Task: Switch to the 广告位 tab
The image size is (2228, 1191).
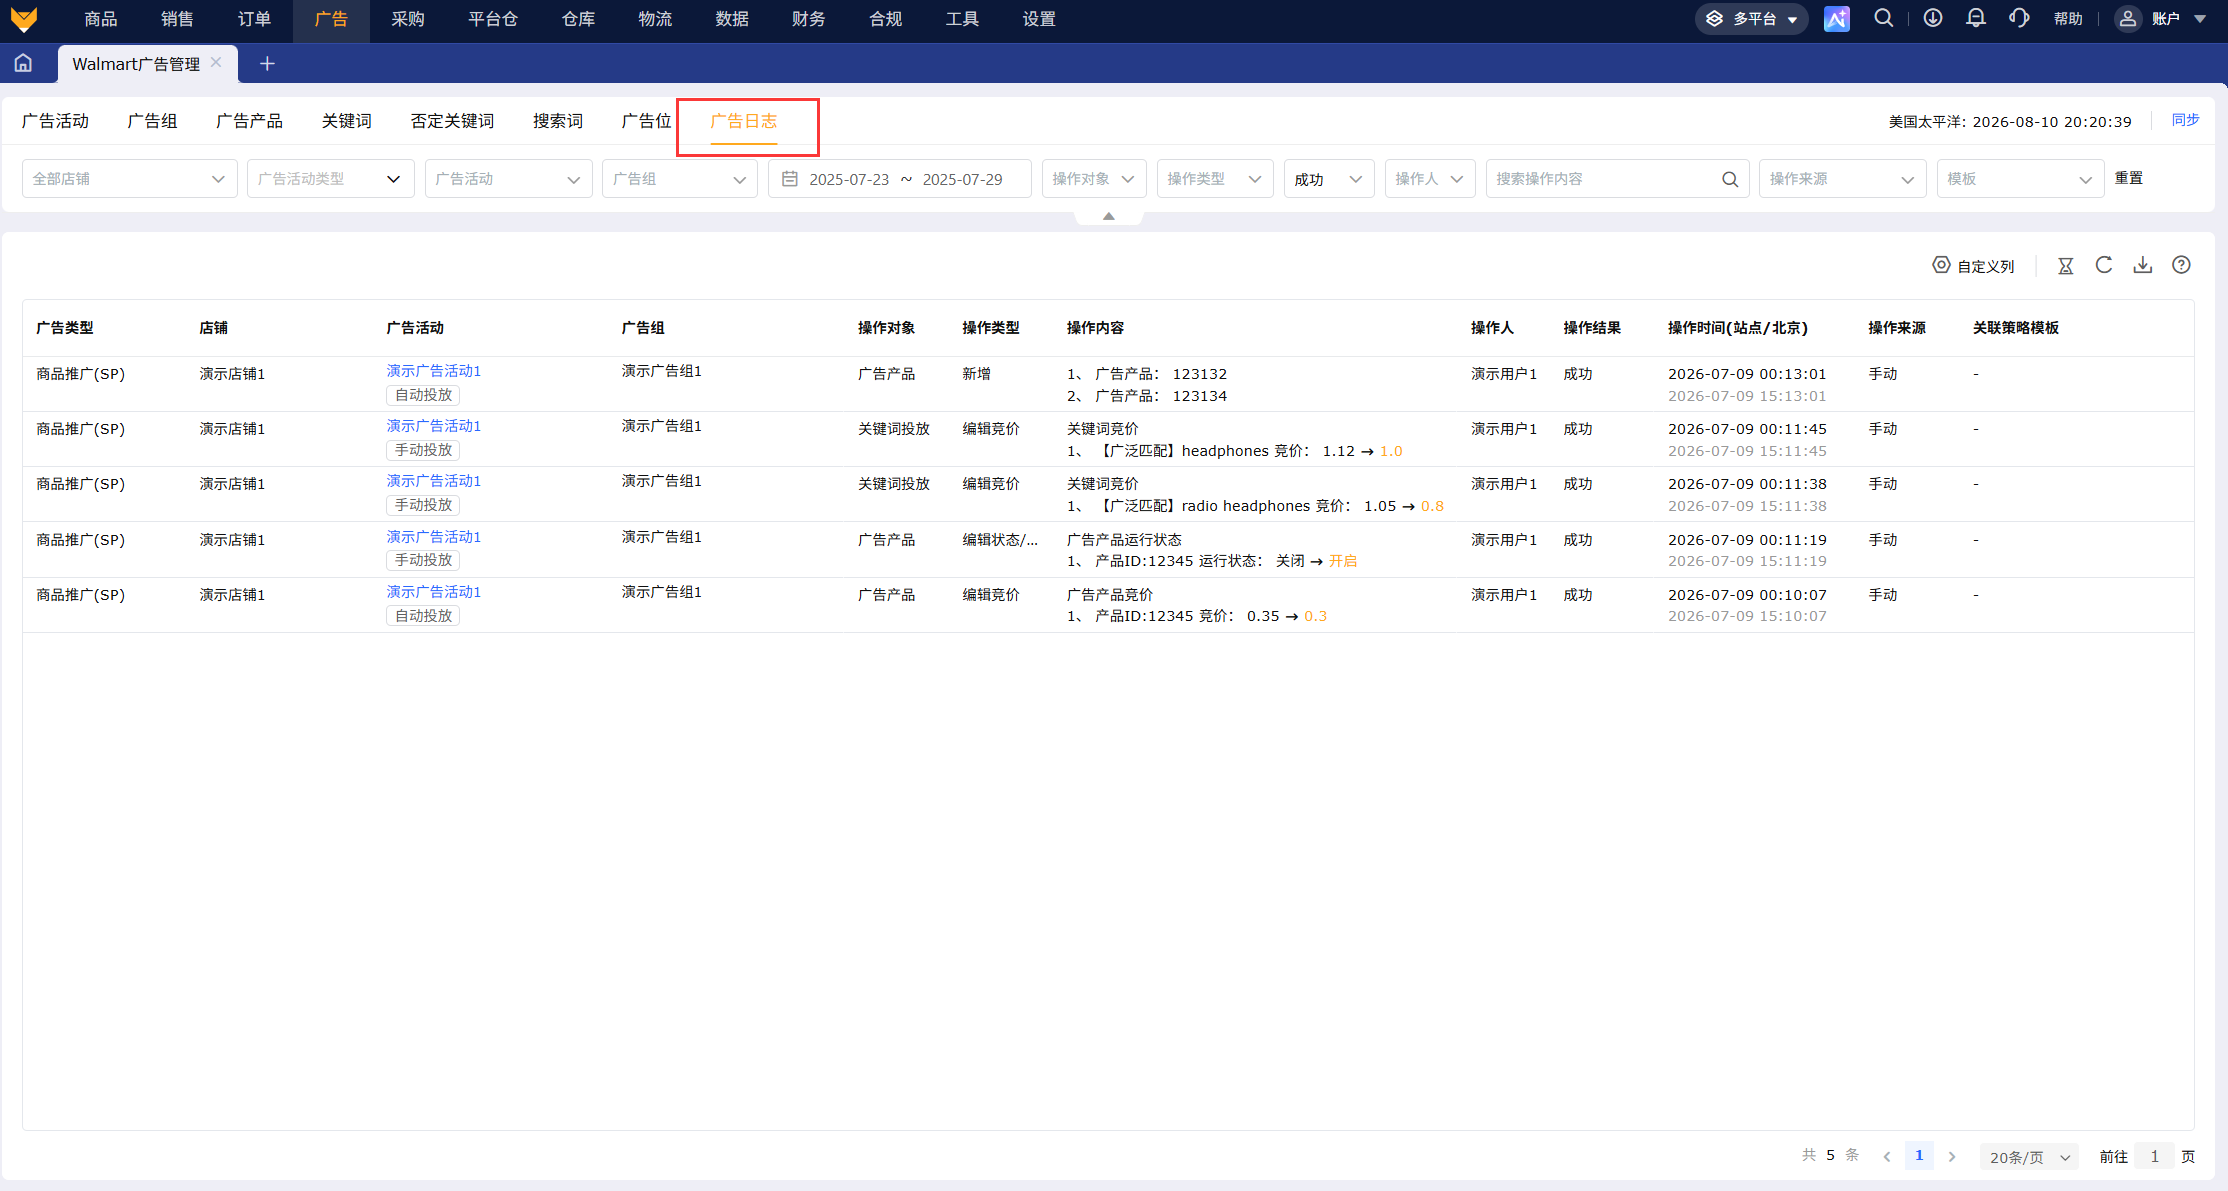Action: click(x=647, y=121)
